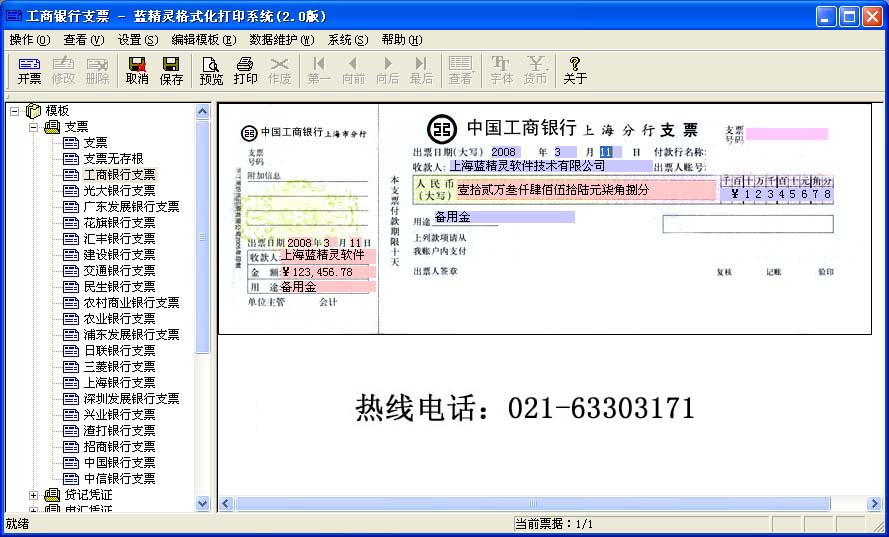Open the 操作 menu
The width and height of the screenshot is (889, 537).
29,40
